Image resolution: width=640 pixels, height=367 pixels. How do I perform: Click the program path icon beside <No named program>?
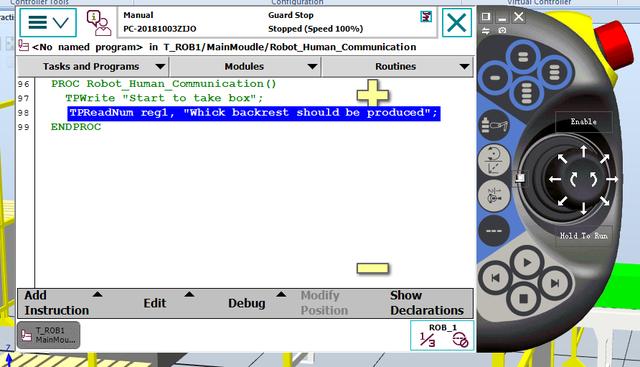(x=24, y=46)
